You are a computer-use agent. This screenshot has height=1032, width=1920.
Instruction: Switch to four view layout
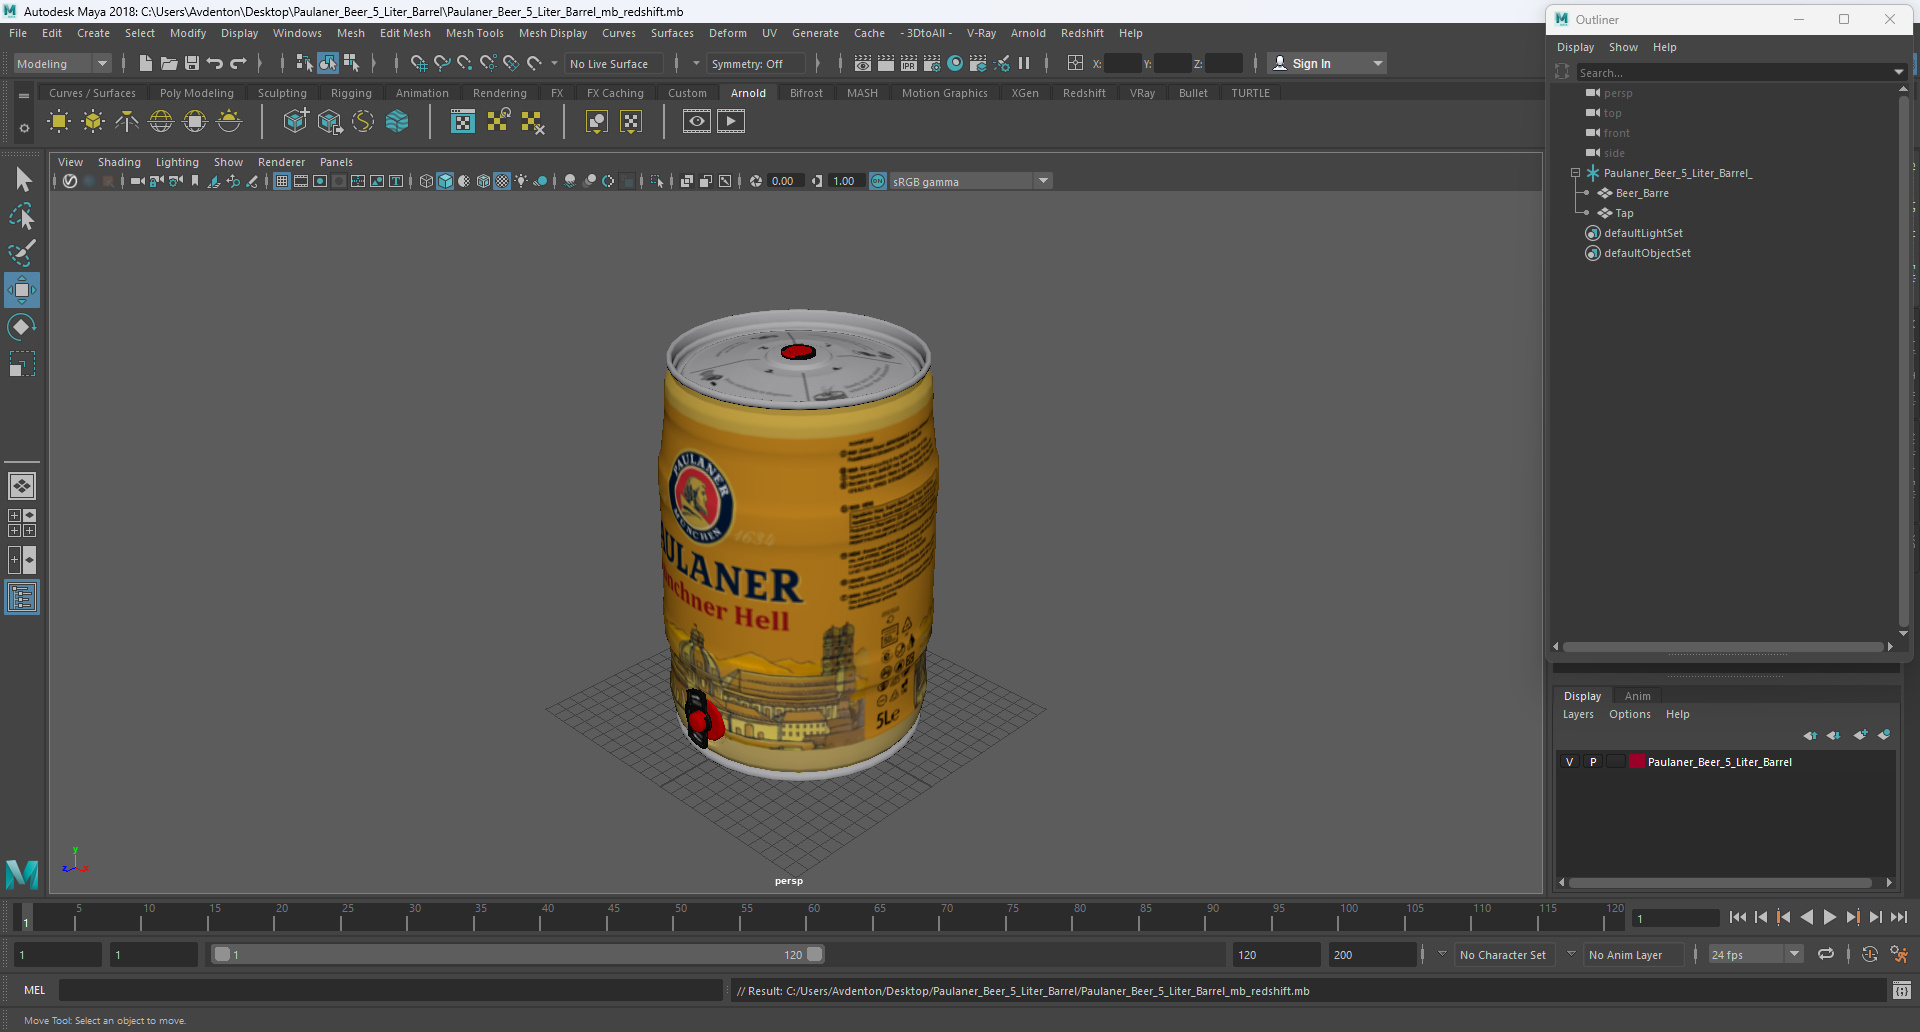click(x=22, y=523)
